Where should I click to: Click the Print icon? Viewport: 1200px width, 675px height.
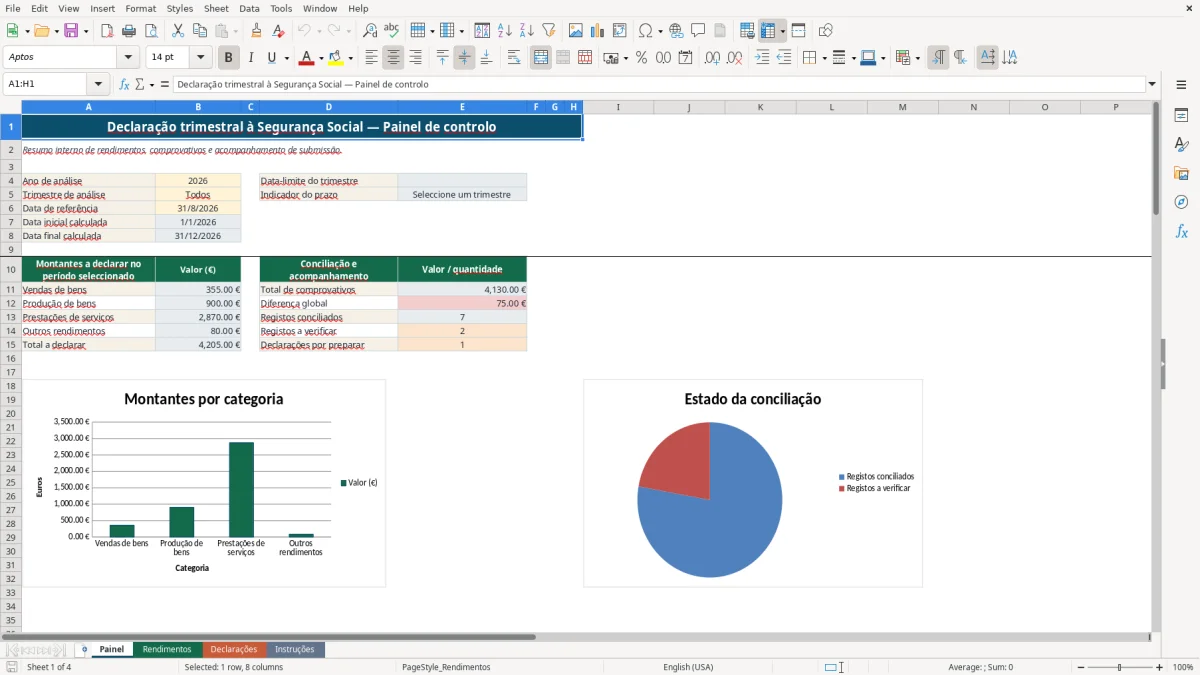pos(129,31)
